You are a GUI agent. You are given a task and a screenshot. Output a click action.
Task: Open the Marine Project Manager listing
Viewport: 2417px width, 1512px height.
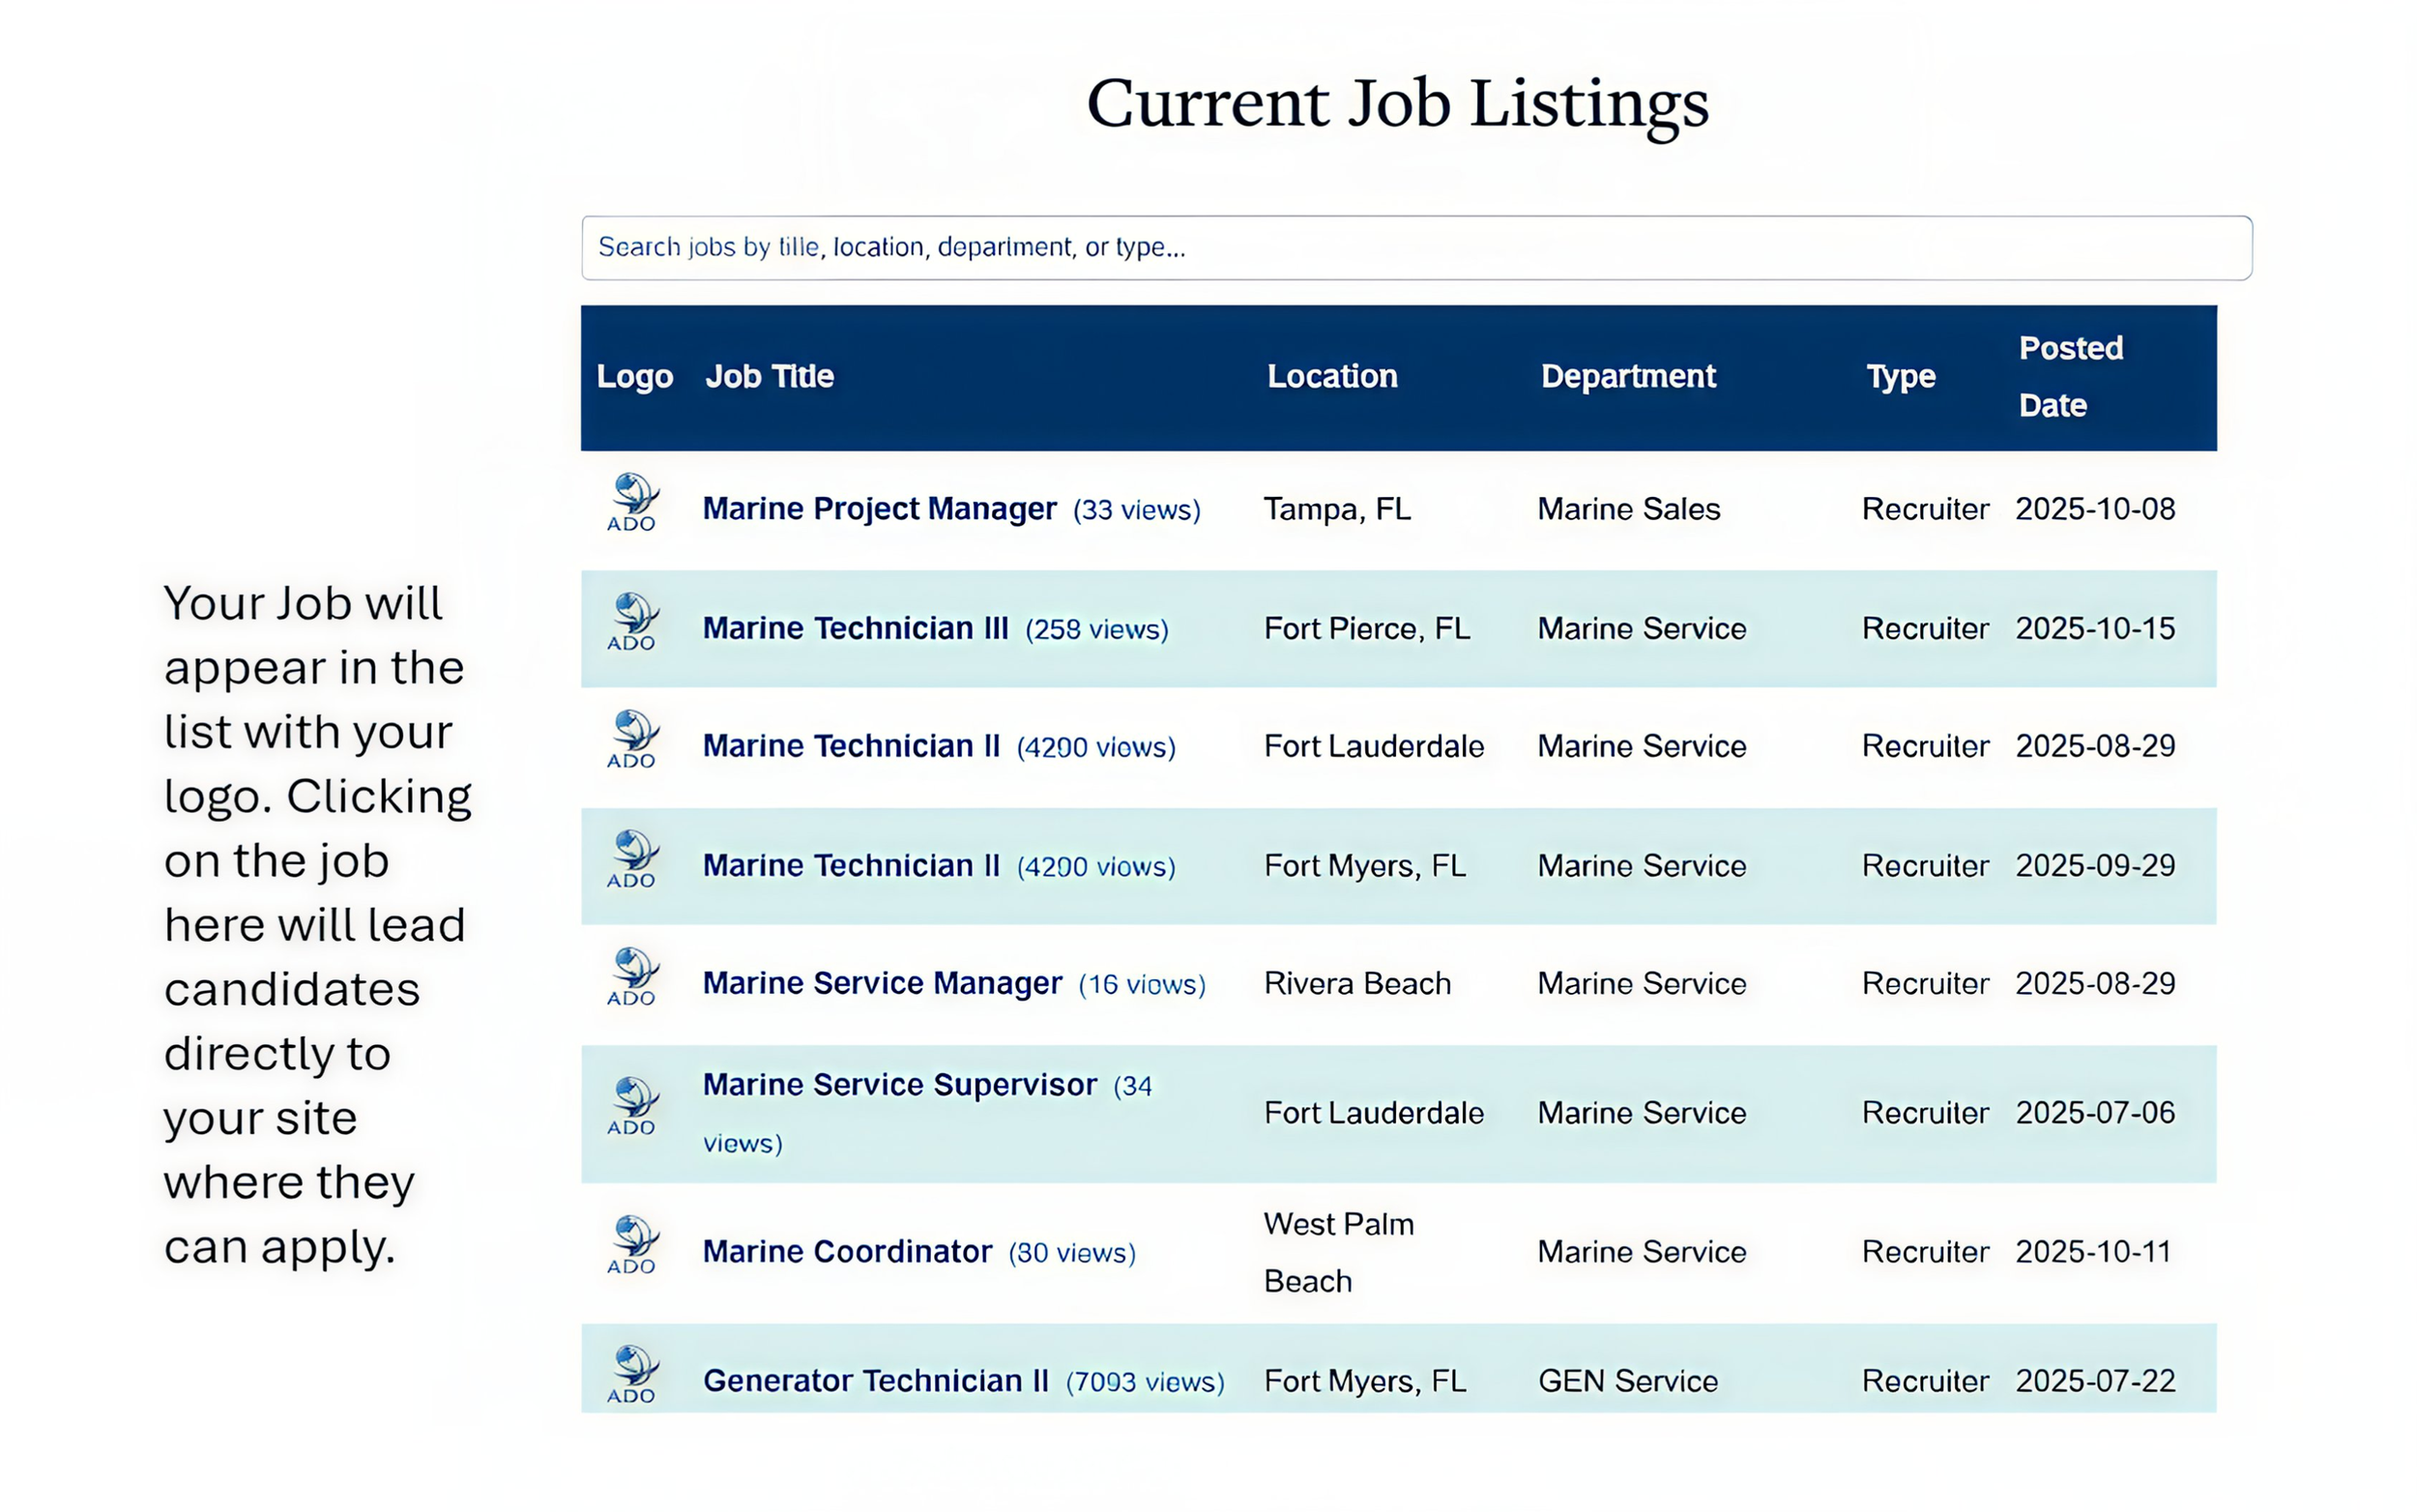tap(878, 509)
